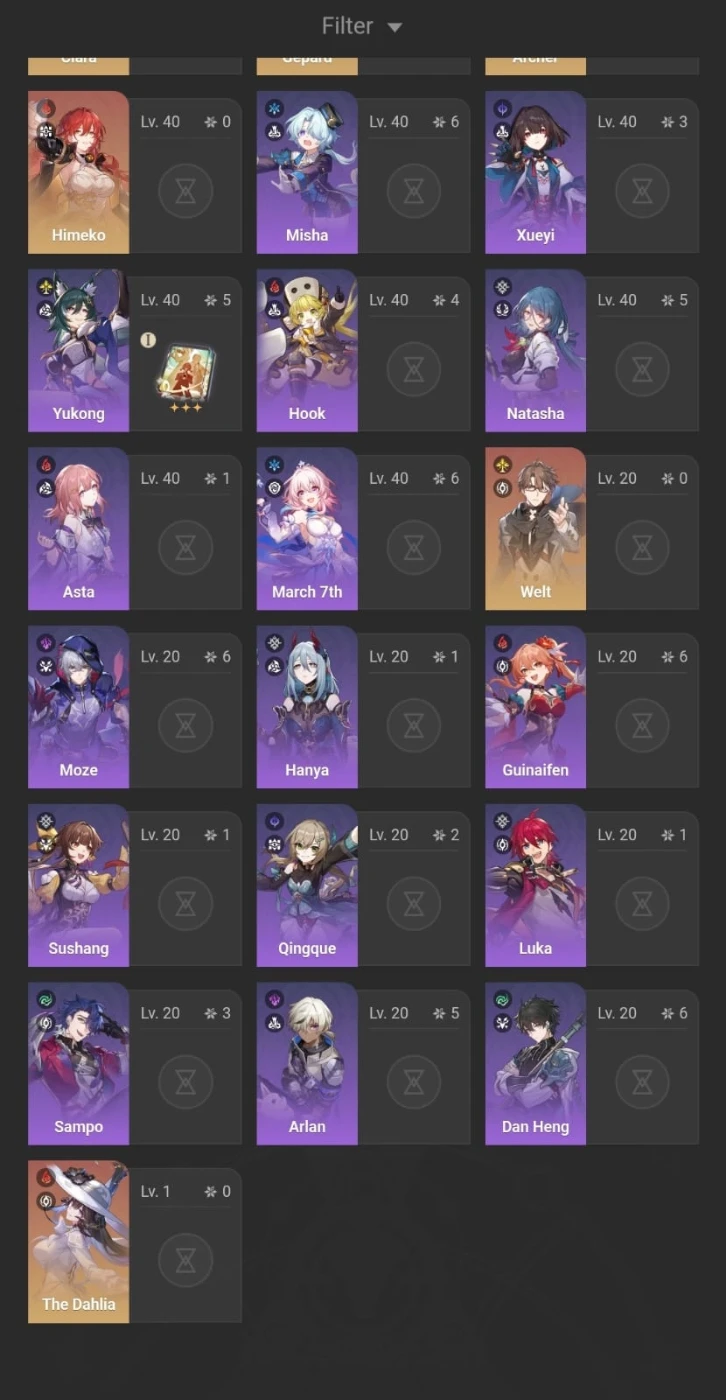726x1400 pixels.
Task: Click Sampo's wind element icon
Action: point(46,1000)
